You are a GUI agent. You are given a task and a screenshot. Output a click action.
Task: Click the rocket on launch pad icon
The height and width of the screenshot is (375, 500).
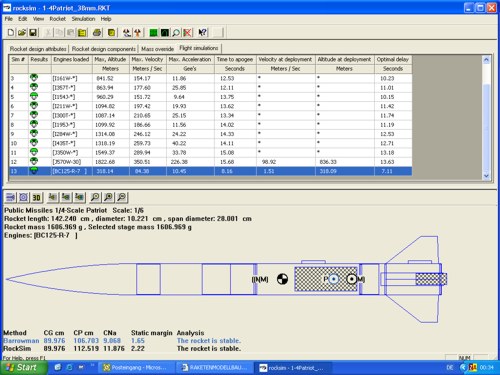click(x=127, y=32)
